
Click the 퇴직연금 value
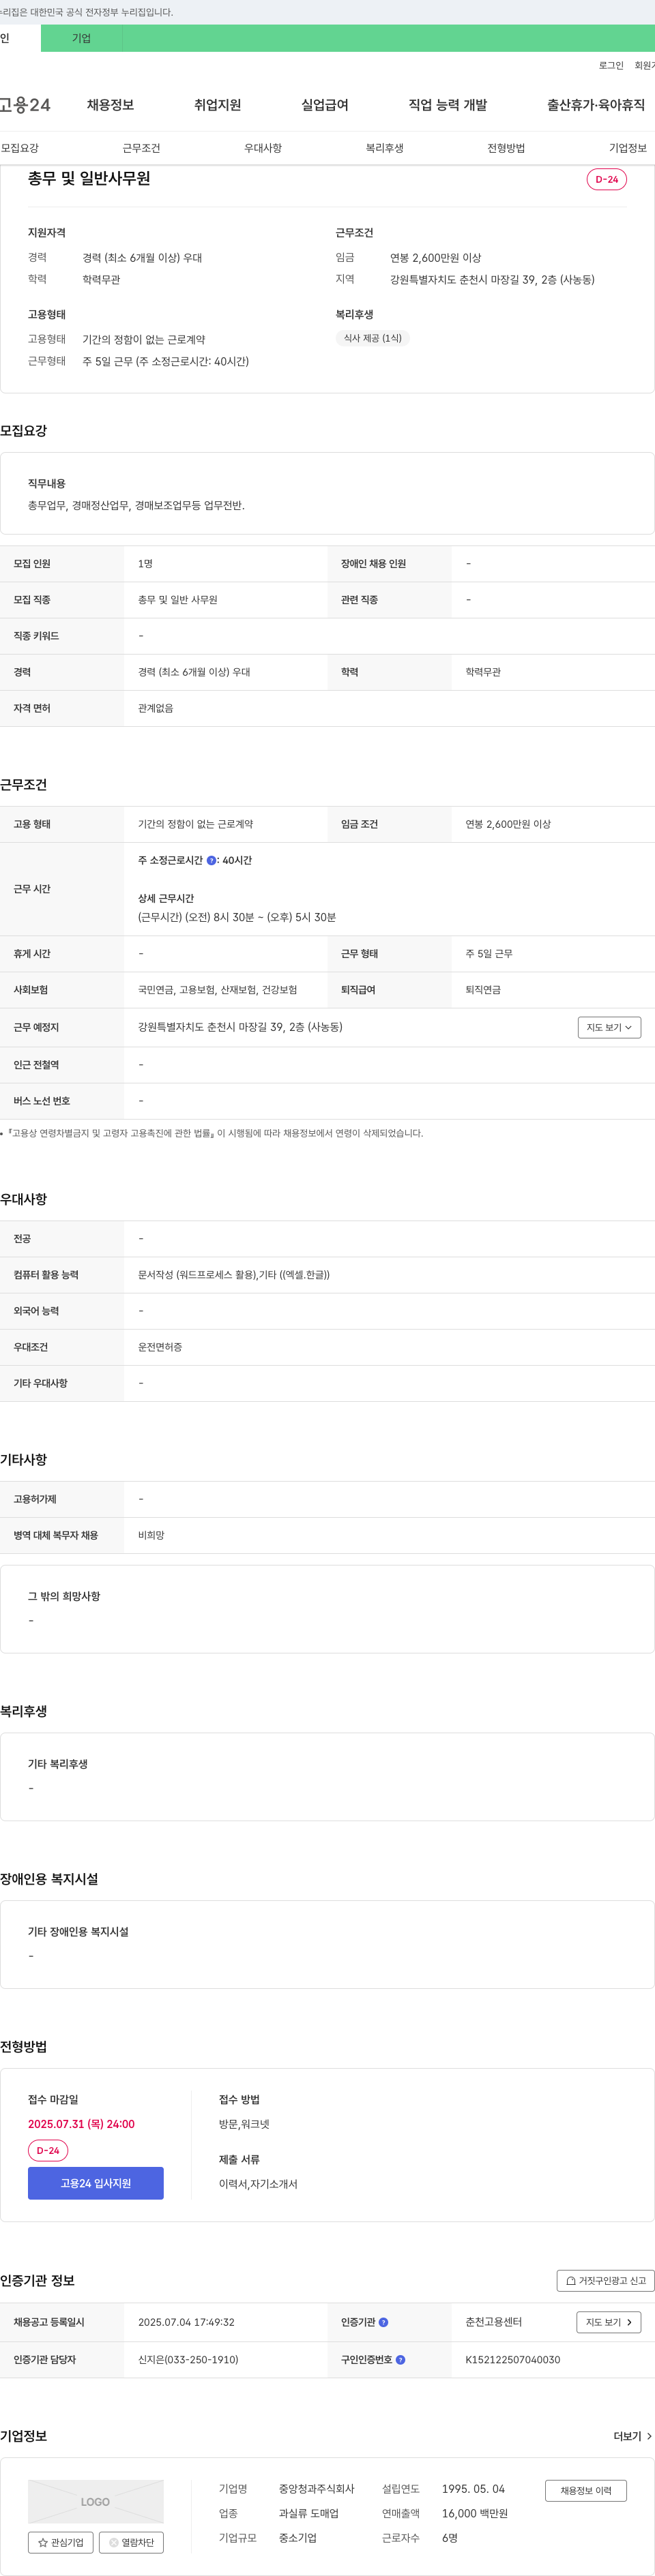pyautogui.click(x=483, y=990)
